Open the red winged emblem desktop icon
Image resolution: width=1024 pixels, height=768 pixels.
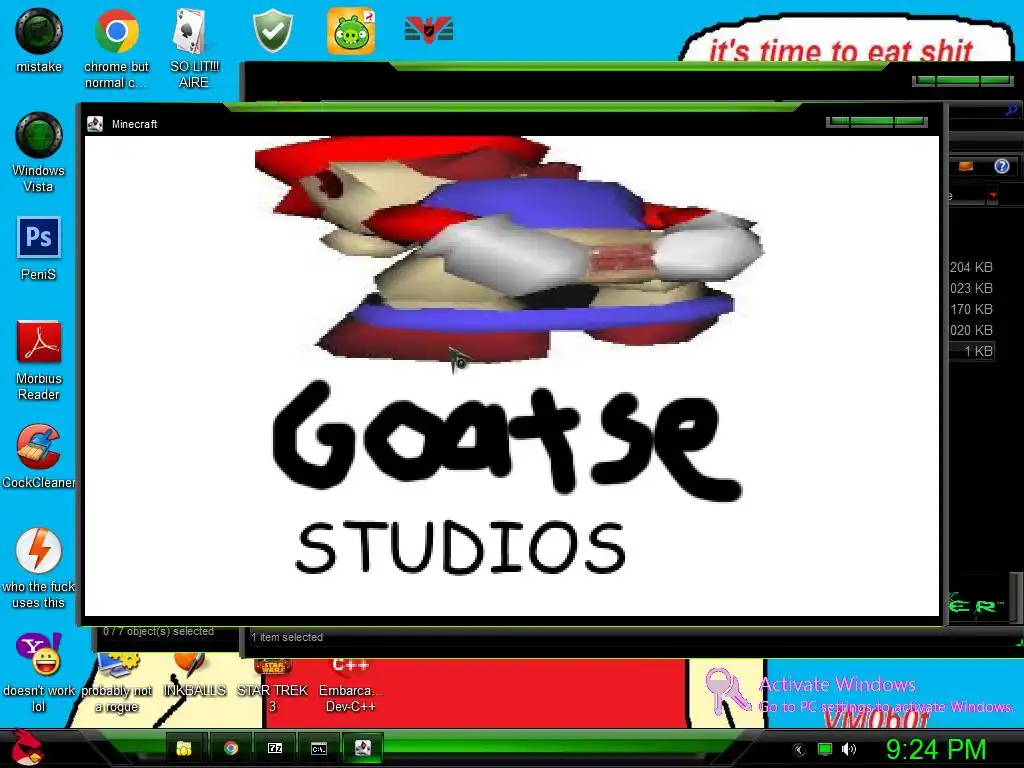coord(428,30)
